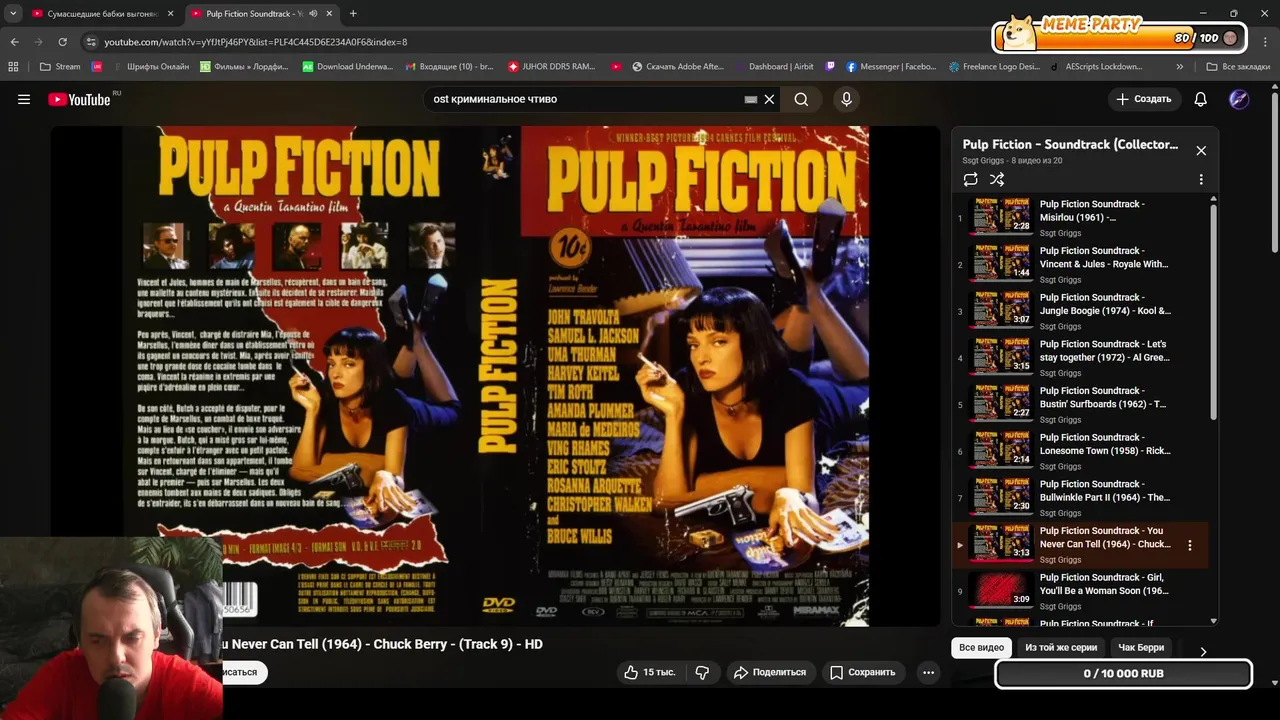Toggle playlist shuffle
1280x720 pixels.
click(997, 179)
